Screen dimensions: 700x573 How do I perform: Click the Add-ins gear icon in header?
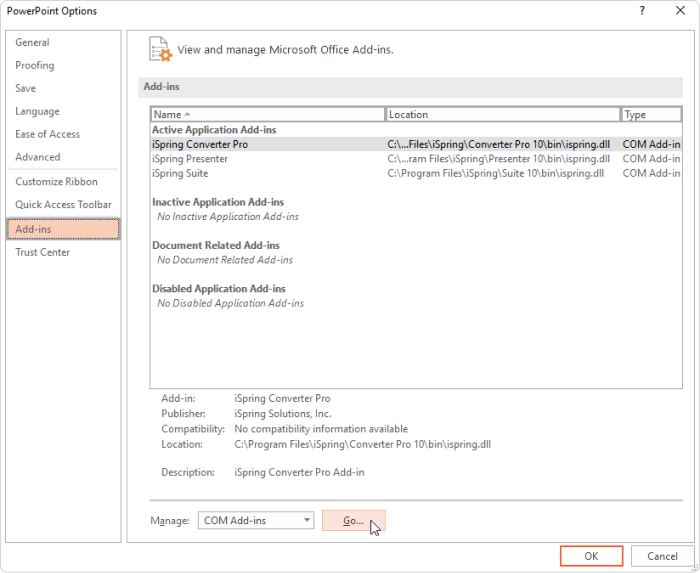coord(160,49)
